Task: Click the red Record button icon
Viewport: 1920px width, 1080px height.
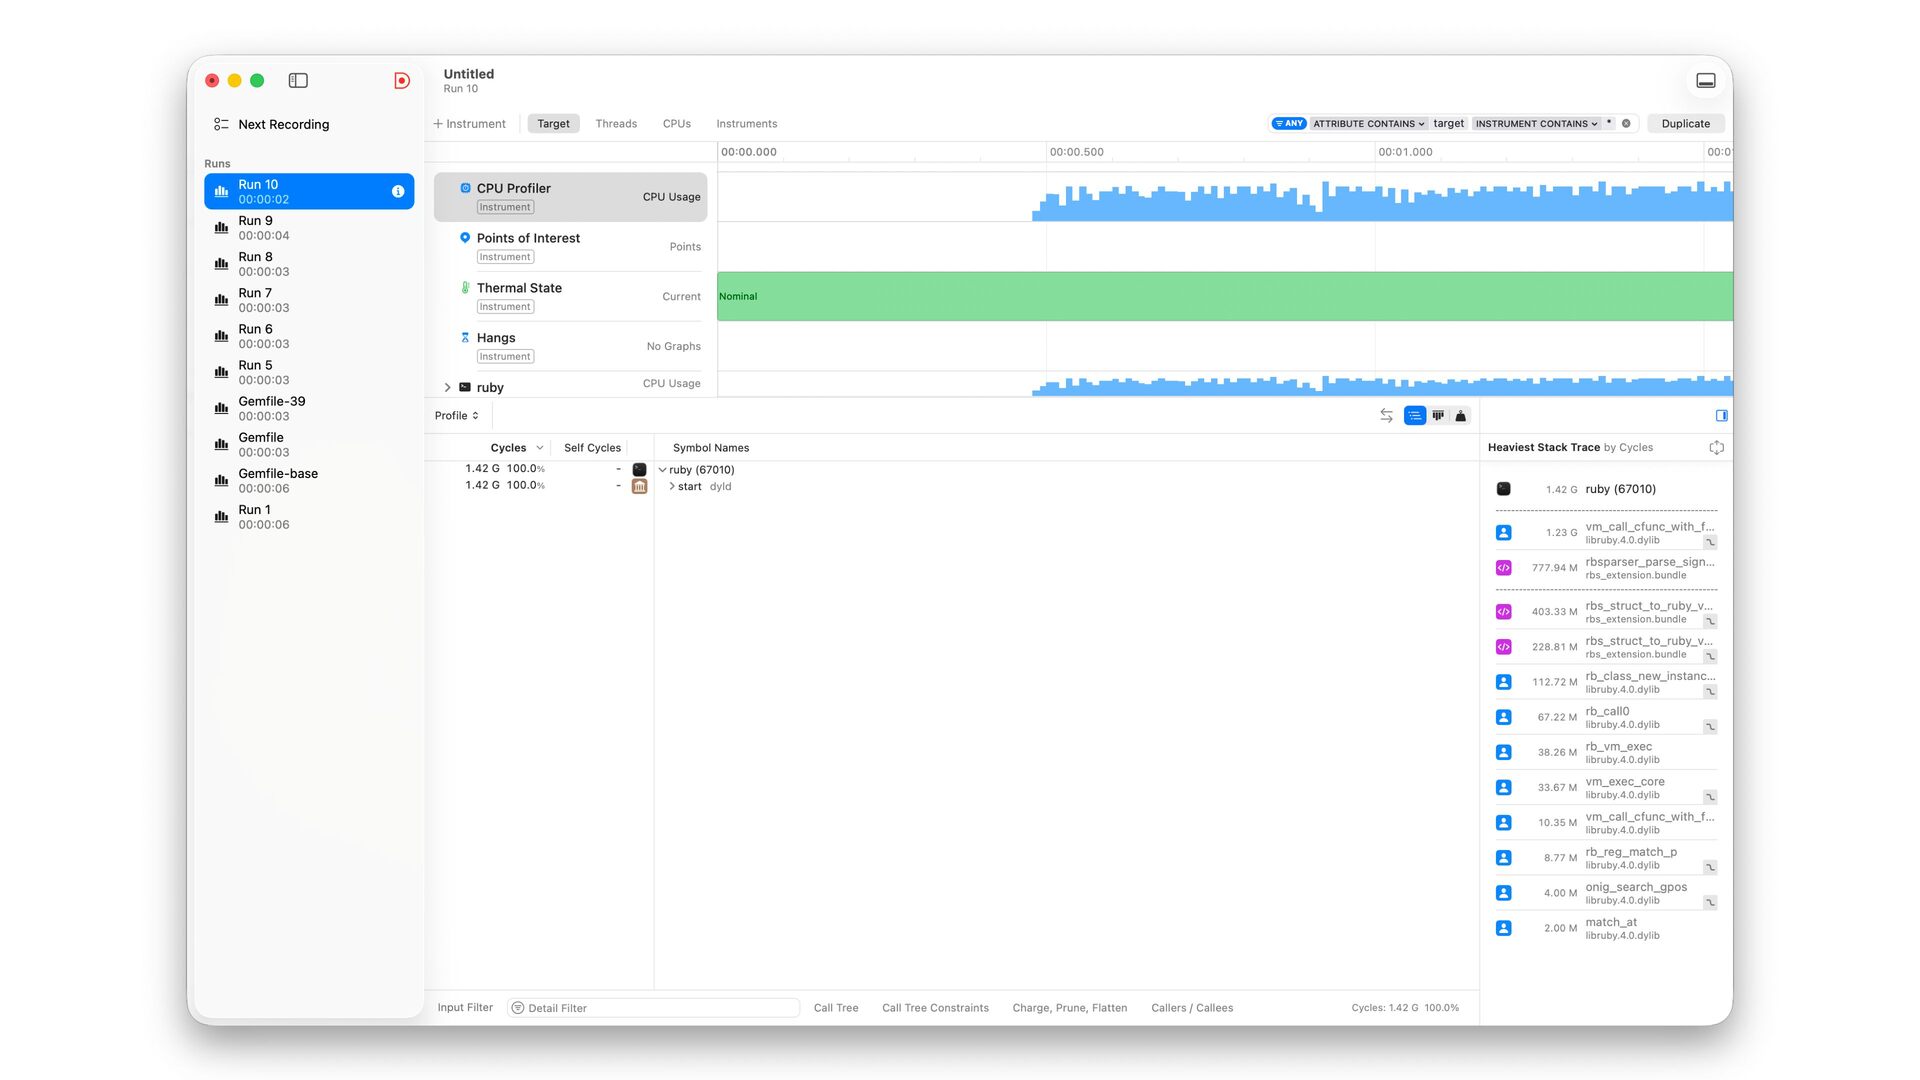Action: pyautogui.click(x=402, y=81)
